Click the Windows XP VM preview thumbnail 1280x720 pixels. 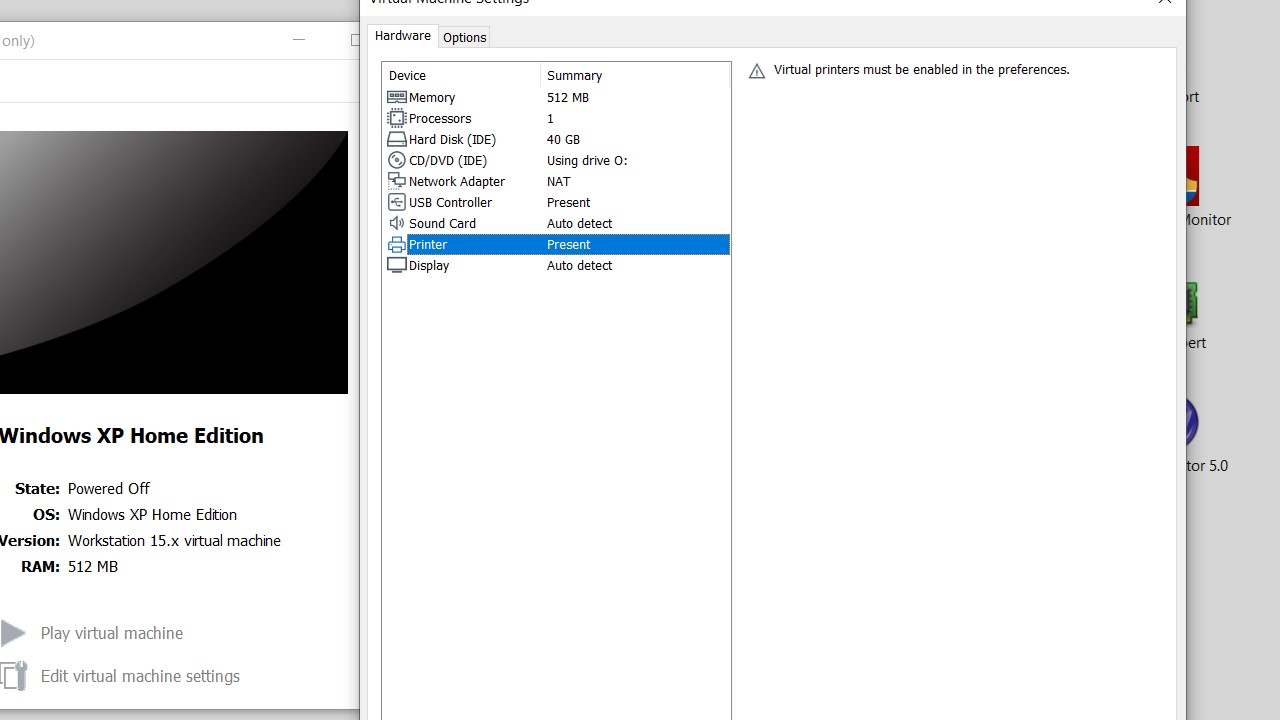(x=173, y=262)
